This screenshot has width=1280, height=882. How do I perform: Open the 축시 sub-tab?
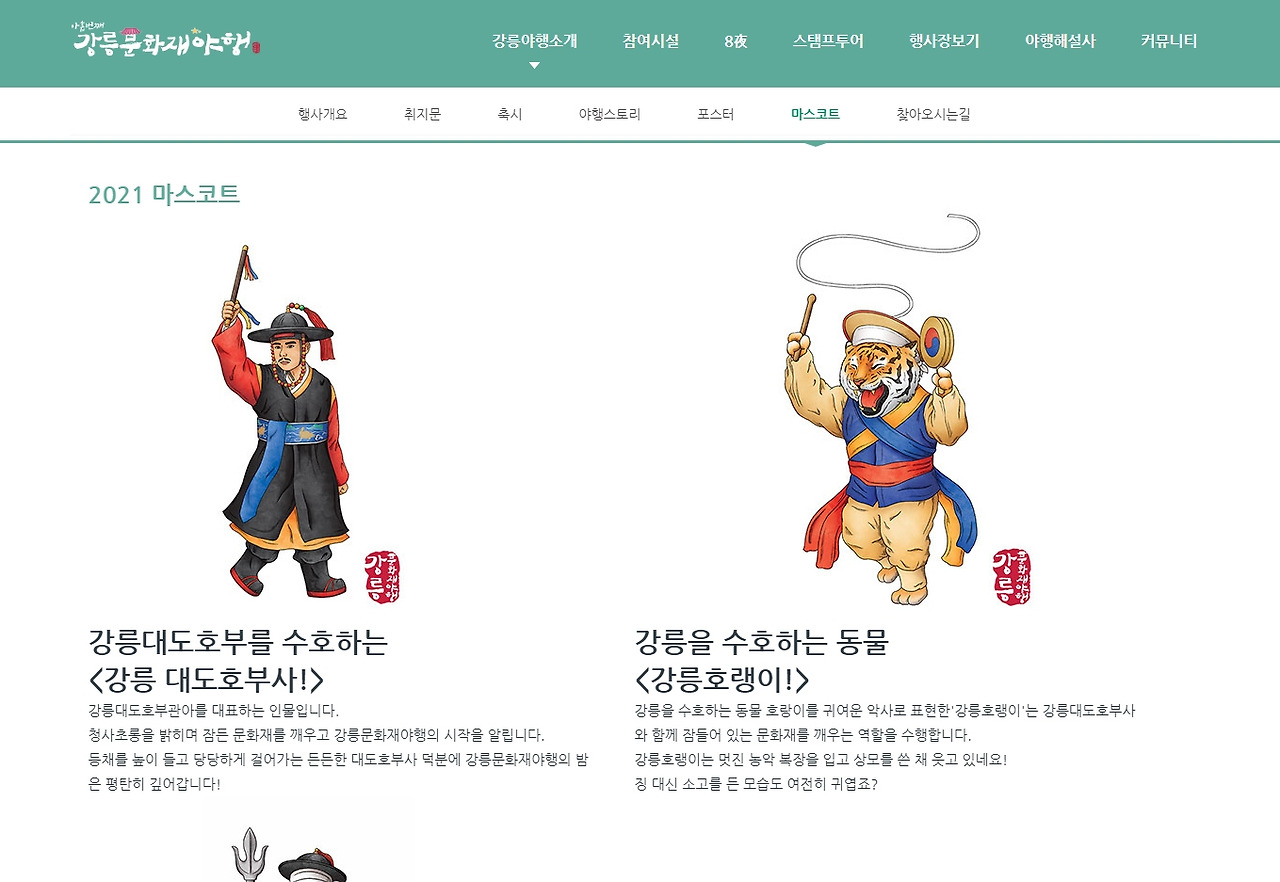click(509, 114)
